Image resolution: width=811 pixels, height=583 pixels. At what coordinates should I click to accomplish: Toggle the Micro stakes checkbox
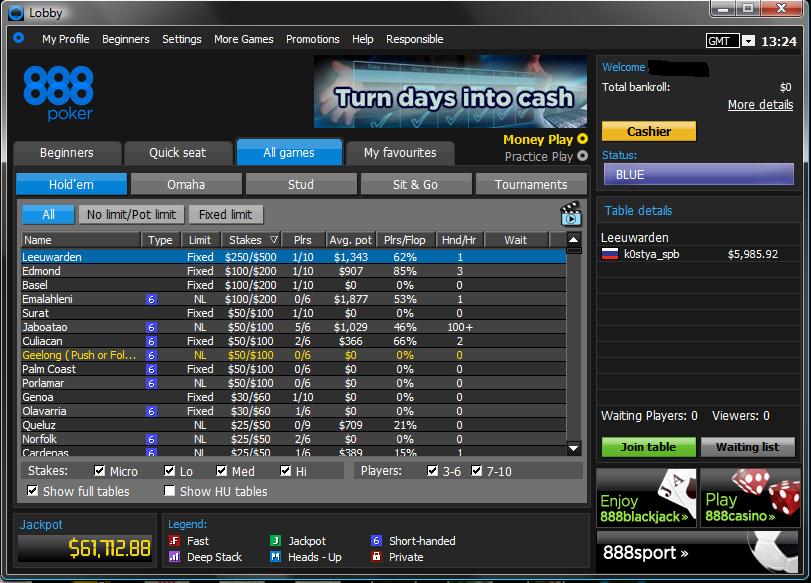pos(100,470)
